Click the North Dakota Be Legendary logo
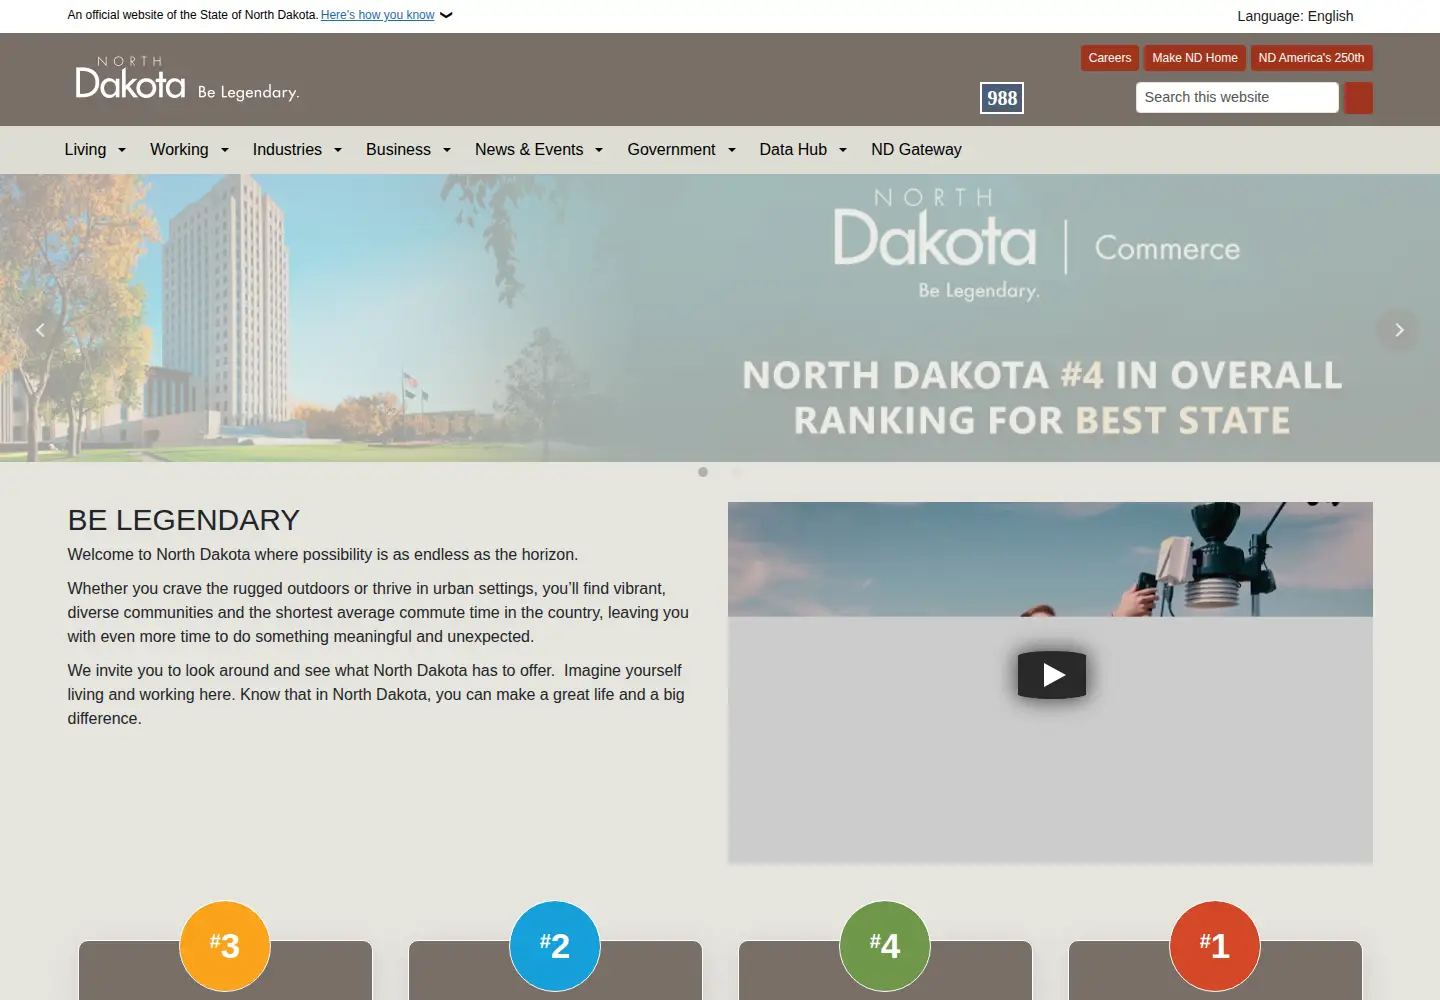Screen dimensions: 1440x1000 [187, 79]
